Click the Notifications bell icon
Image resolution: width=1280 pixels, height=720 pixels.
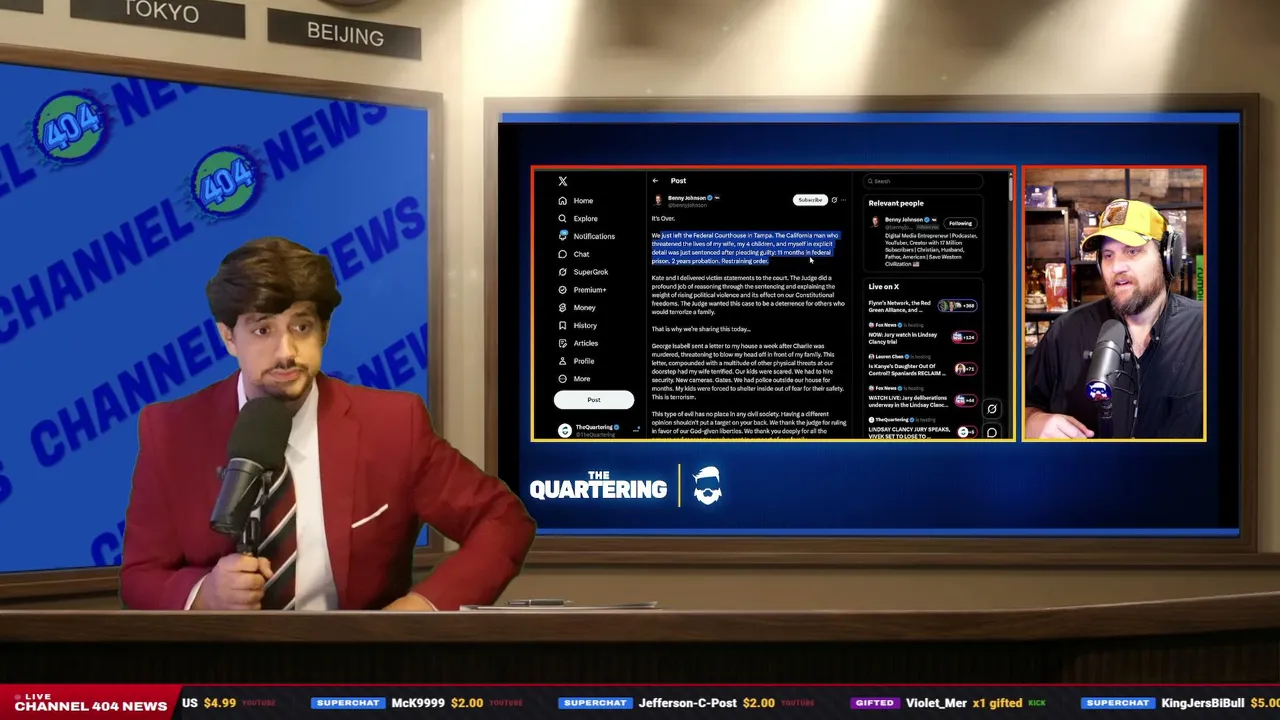click(x=563, y=236)
